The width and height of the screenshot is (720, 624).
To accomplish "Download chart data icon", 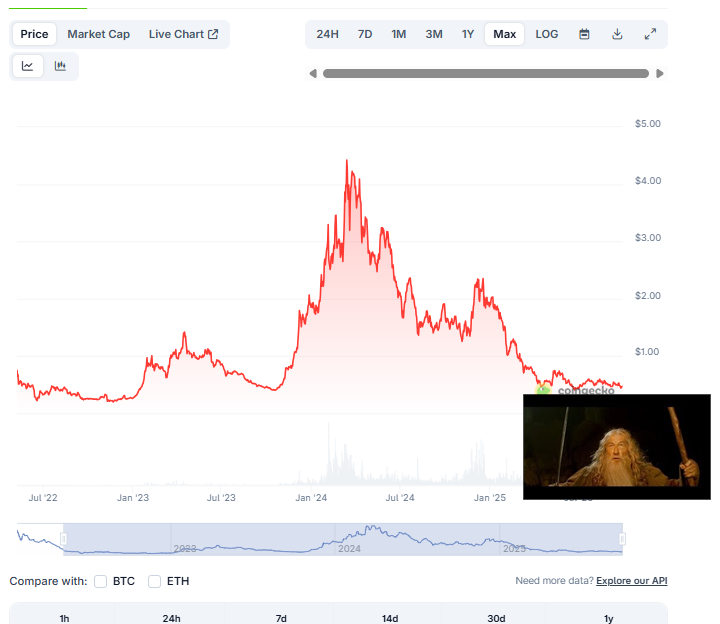I will point(617,34).
